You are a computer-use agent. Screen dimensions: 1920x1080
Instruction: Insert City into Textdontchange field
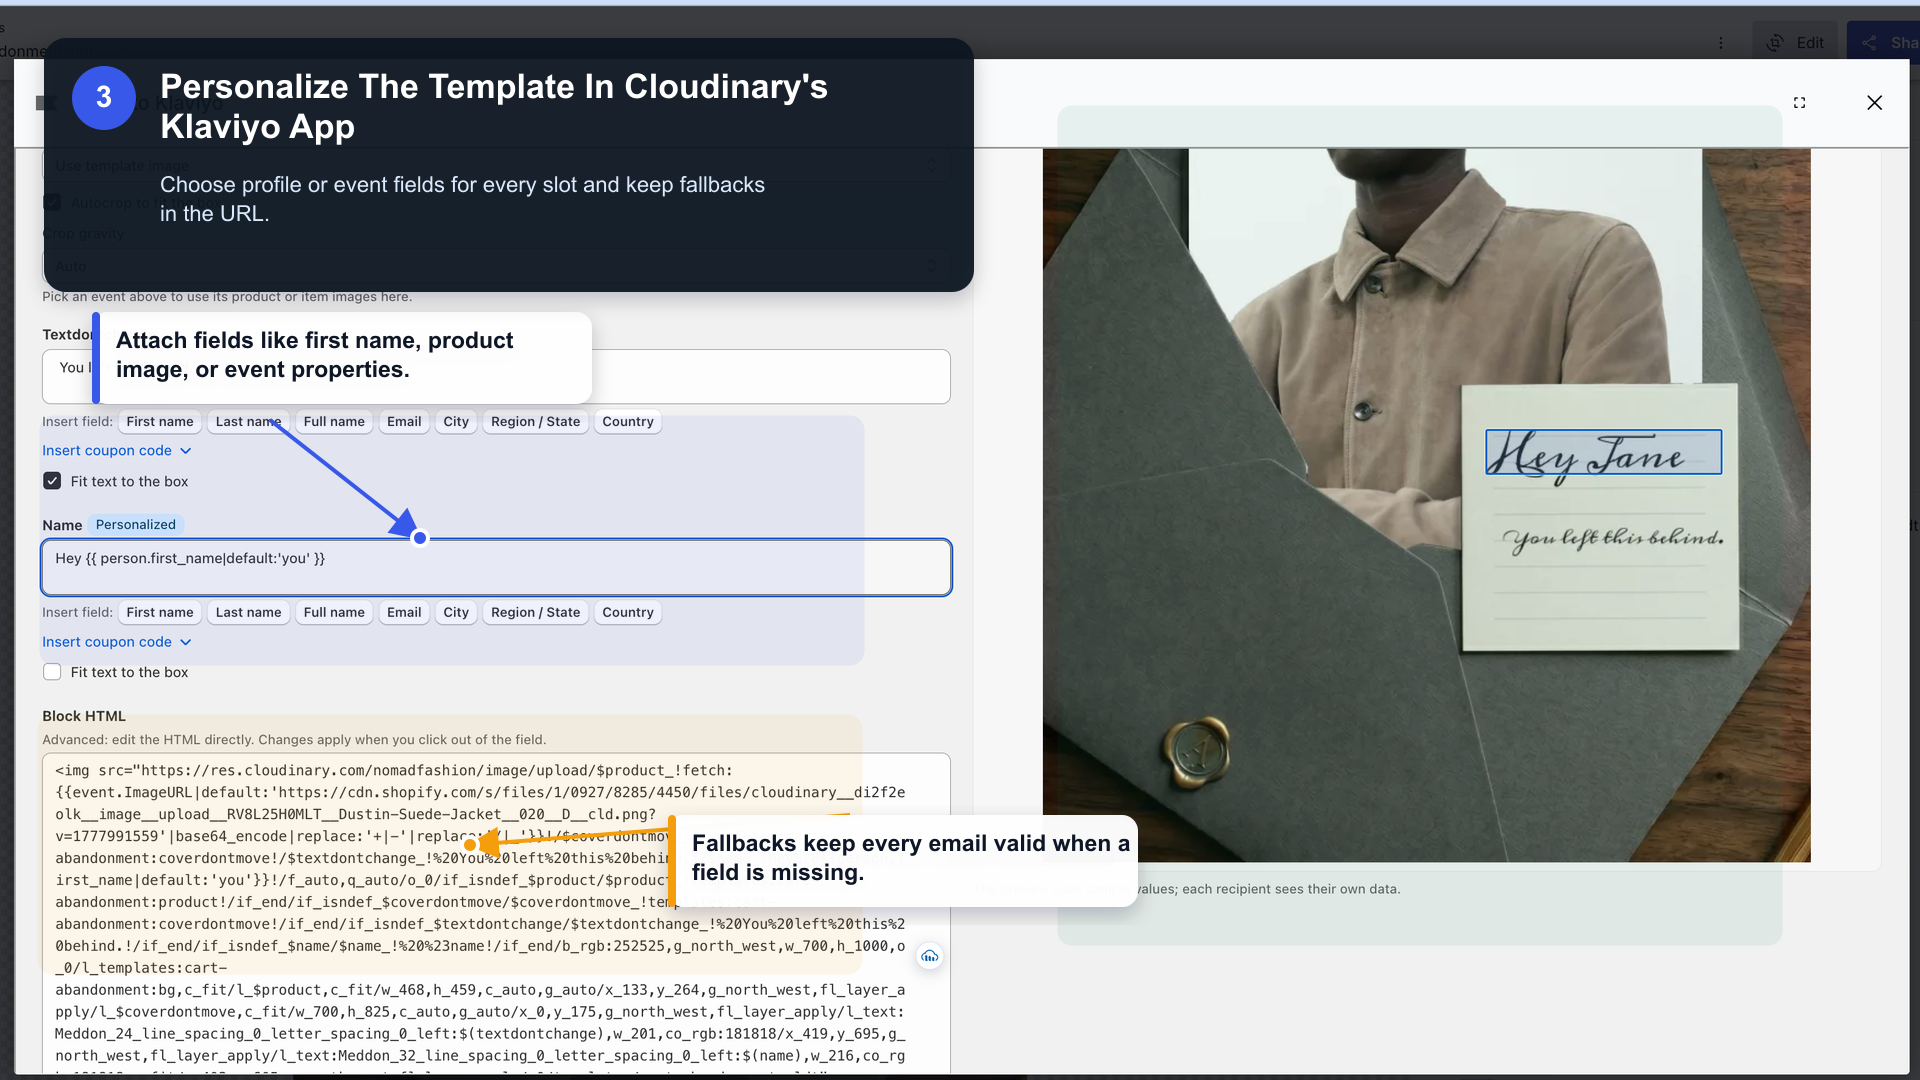coord(456,422)
